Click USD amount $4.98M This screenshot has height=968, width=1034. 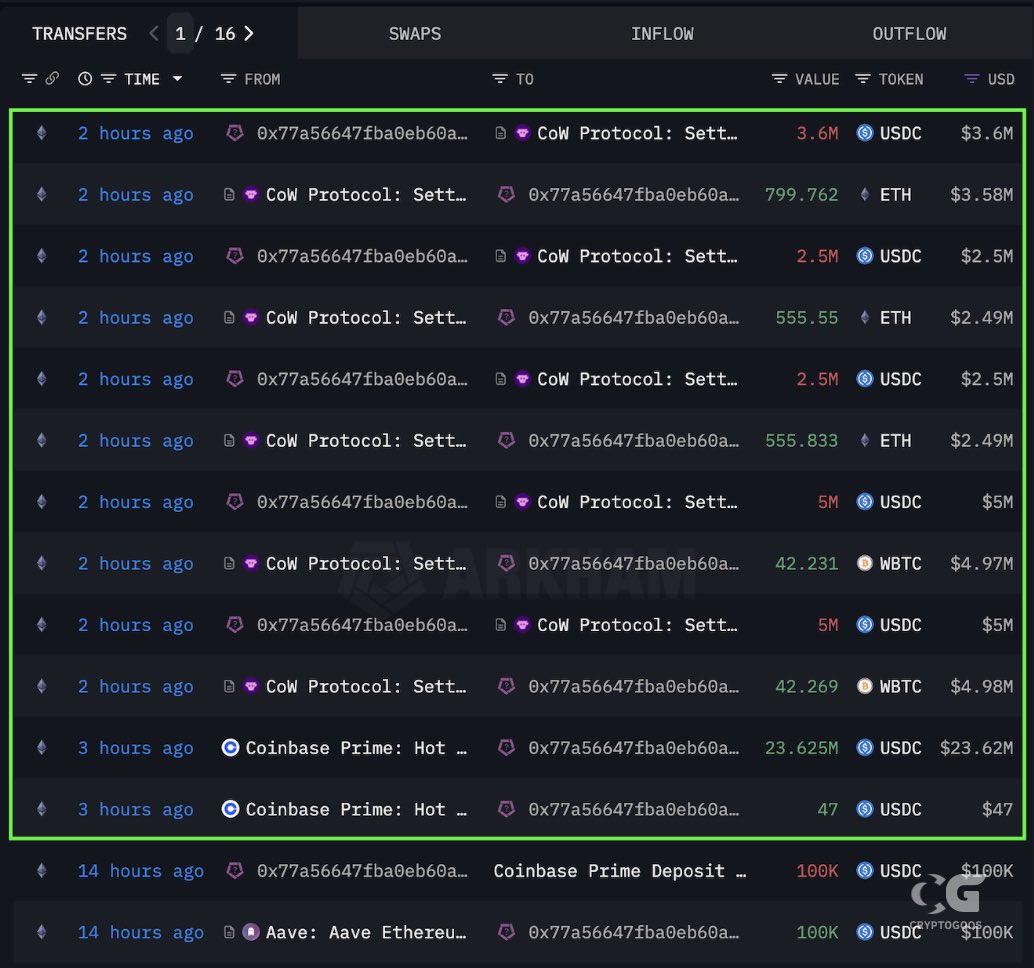981,687
